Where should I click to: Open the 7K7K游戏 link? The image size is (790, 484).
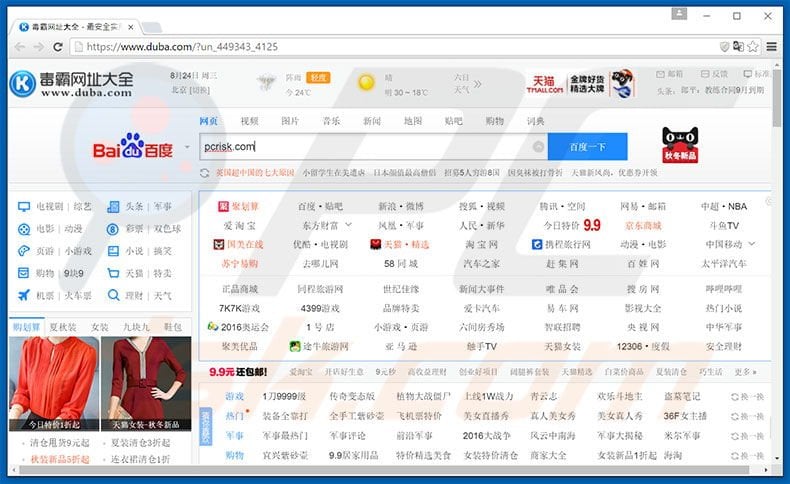(x=239, y=308)
